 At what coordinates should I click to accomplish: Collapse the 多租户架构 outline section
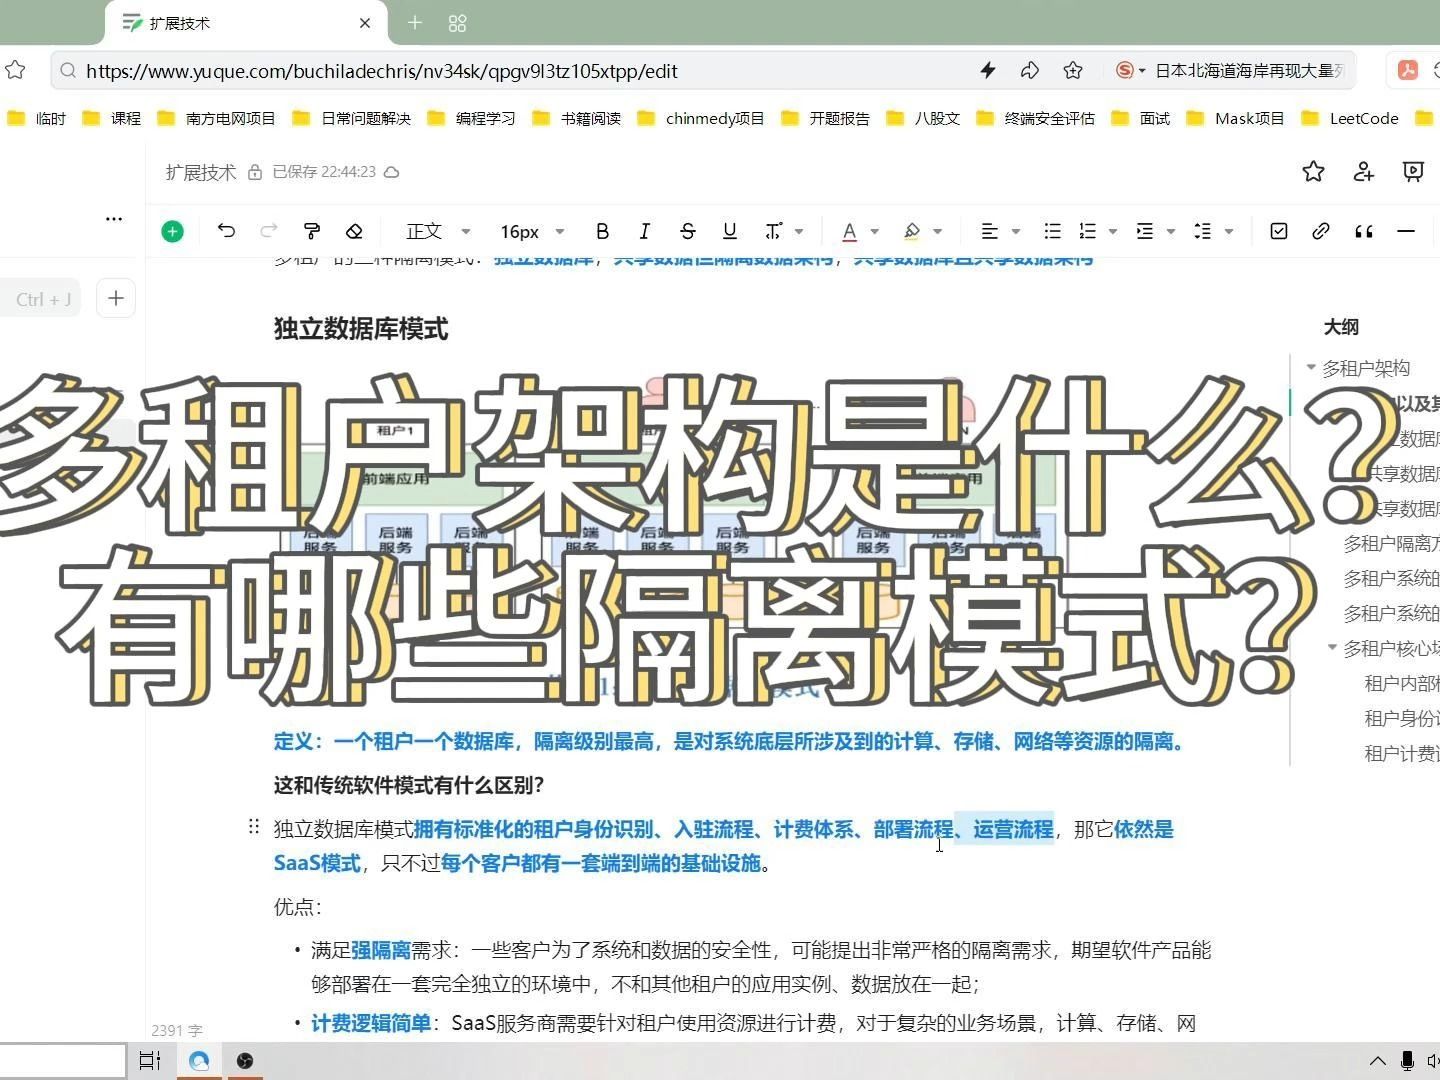pyautogui.click(x=1311, y=368)
